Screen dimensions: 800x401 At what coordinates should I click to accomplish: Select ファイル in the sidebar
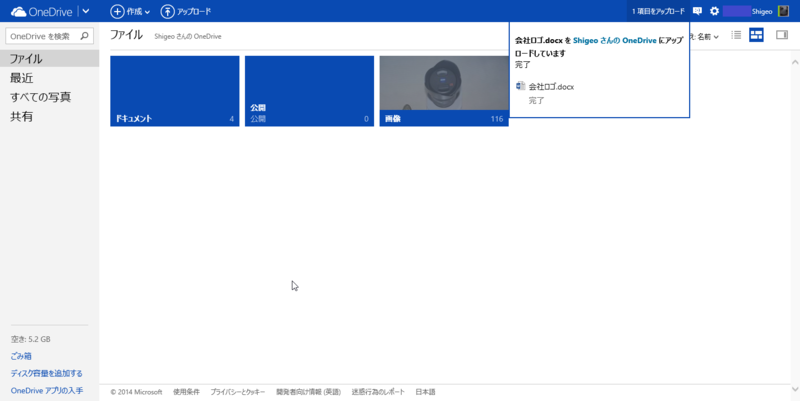coord(49,59)
